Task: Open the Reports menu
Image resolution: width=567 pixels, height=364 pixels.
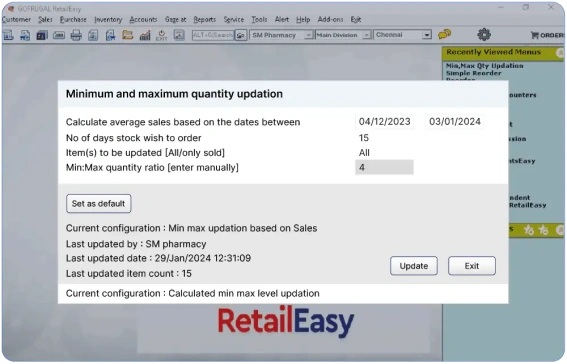Action: [x=204, y=20]
